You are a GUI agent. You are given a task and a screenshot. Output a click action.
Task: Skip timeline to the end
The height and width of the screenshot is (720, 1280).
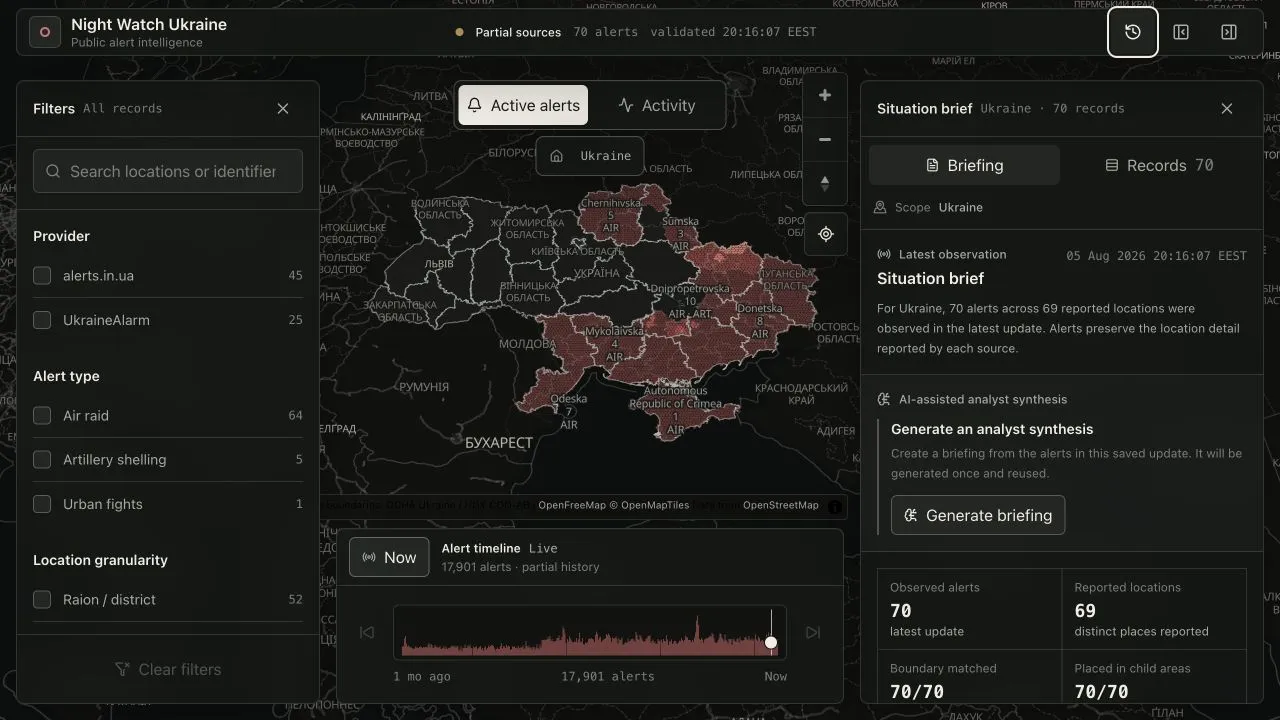(x=813, y=632)
